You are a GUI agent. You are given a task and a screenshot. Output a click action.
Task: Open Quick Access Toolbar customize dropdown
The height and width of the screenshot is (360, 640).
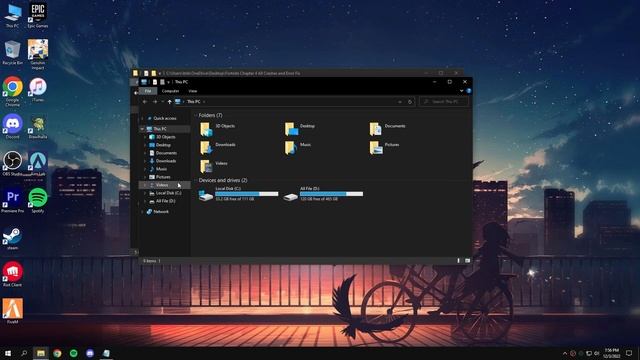[x=168, y=82]
